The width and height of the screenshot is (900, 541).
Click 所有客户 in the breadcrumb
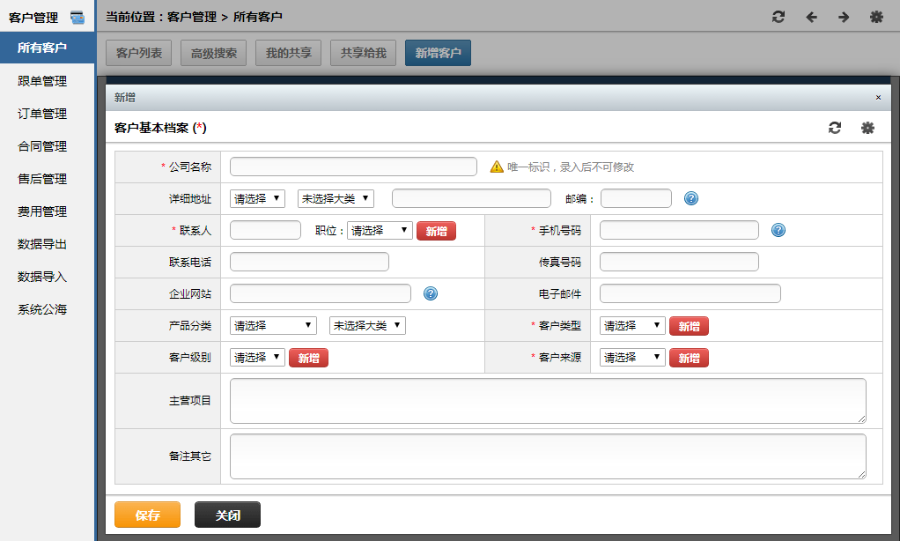(x=258, y=17)
